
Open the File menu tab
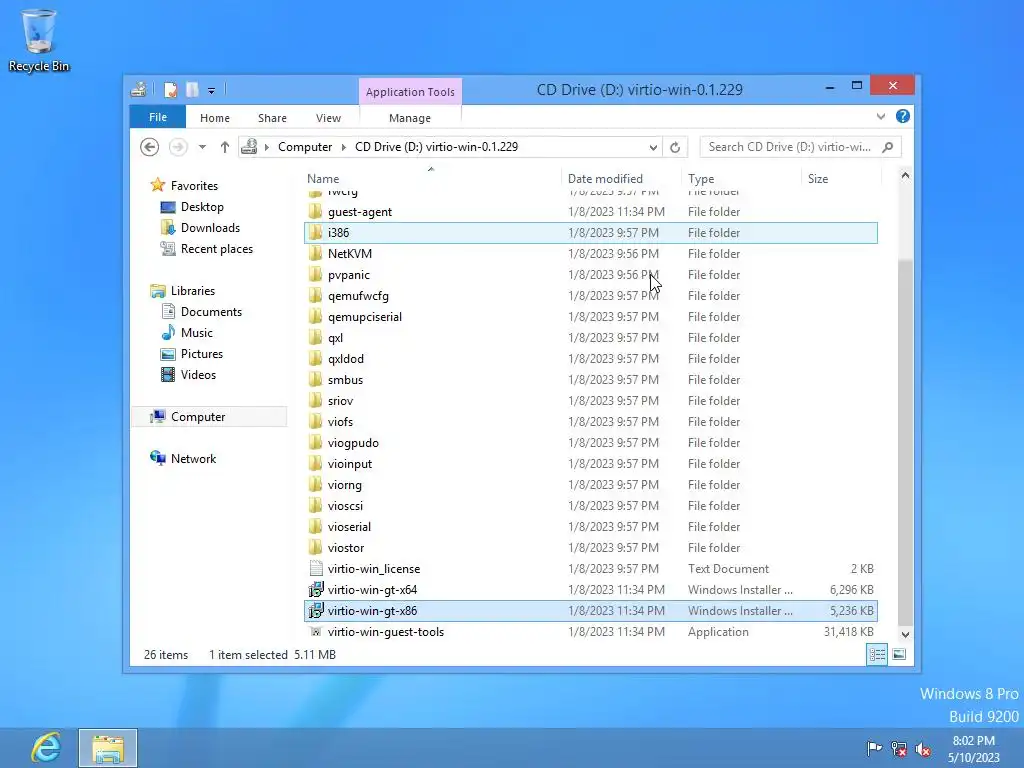(158, 118)
